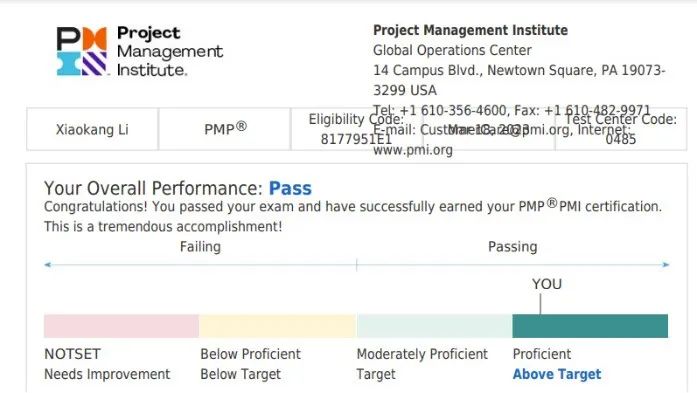The height and width of the screenshot is (393, 697).
Task: Click the Project Management Institute logo text
Action: click(x=170, y=51)
